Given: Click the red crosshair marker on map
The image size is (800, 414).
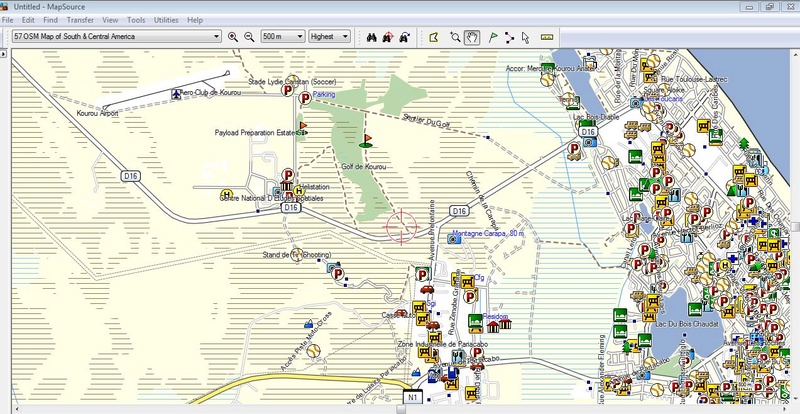Looking at the screenshot, I should [x=402, y=226].
